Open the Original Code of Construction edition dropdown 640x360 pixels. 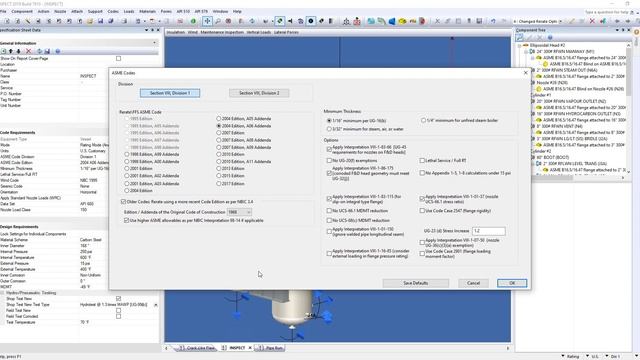tap(239, 212)
